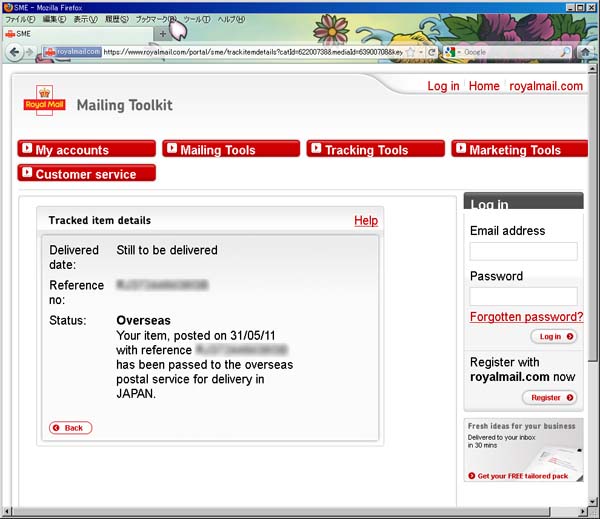The image size is (600, 519).
Task: Open the ツール(T) menu
Action: [x=197, y=19]
